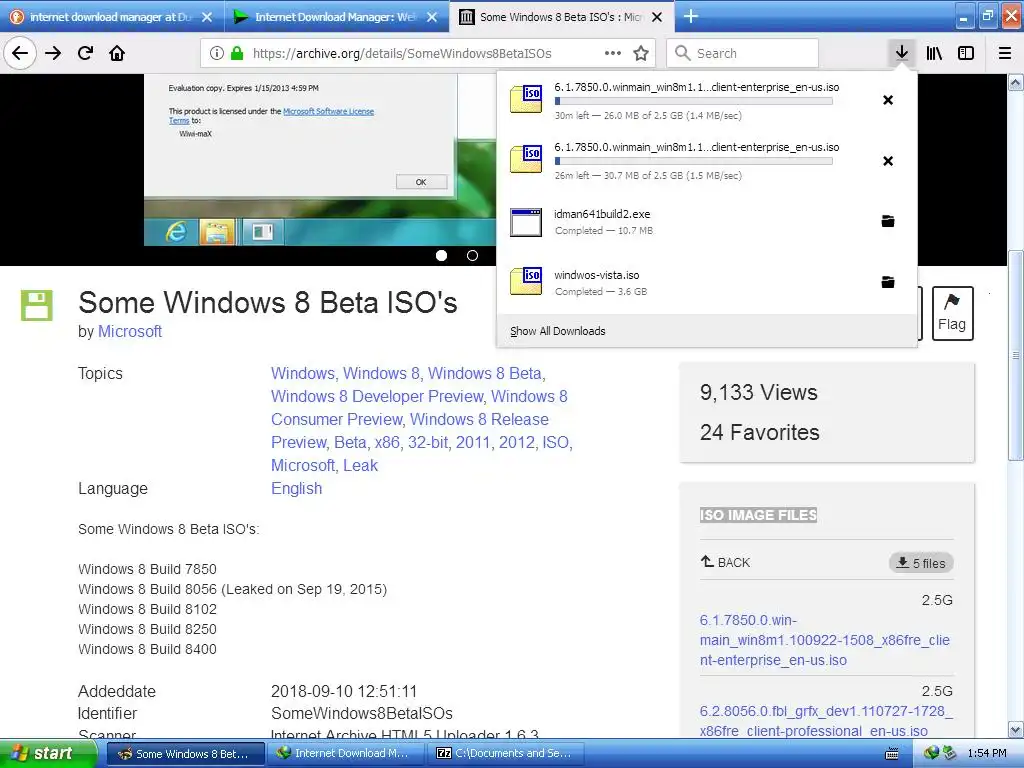The image size is (1024, 768).
Task: Open the Library bookshelf icon
Action: click(934, 53)
